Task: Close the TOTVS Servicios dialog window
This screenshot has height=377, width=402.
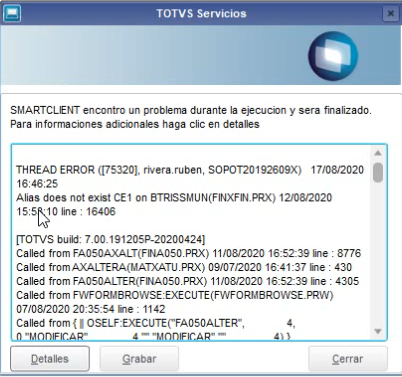Action: click(x=390, y=14)
